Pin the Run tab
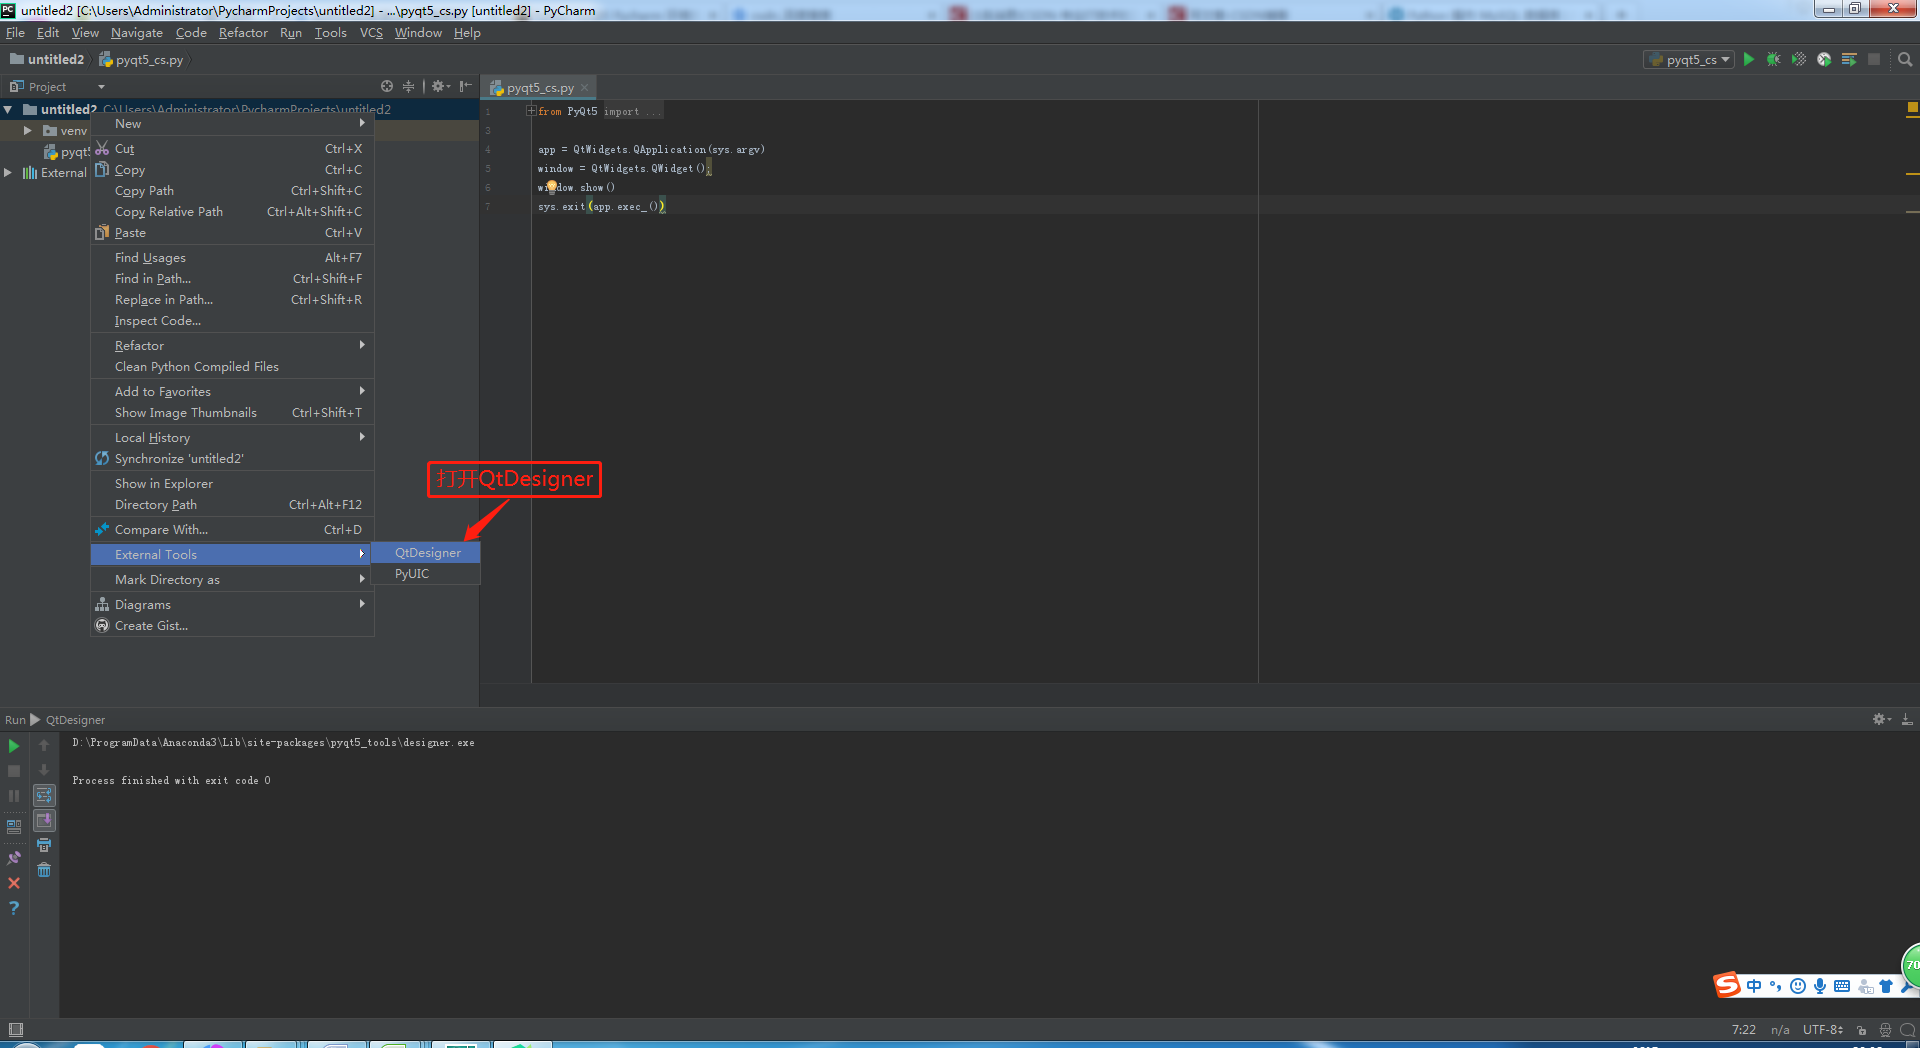 pos(14,858)
